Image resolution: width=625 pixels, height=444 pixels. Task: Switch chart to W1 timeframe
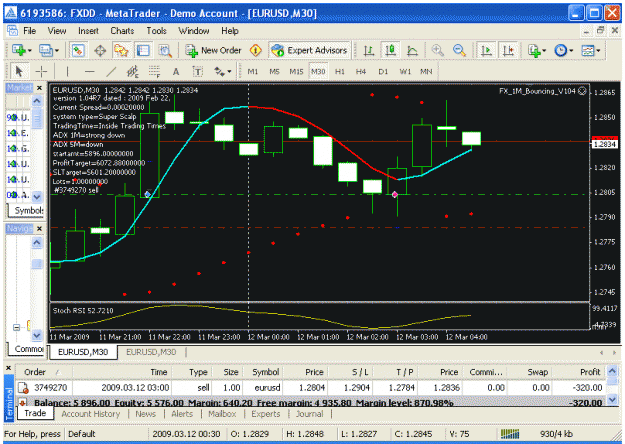pyautogui.click(x=405, y=72)
